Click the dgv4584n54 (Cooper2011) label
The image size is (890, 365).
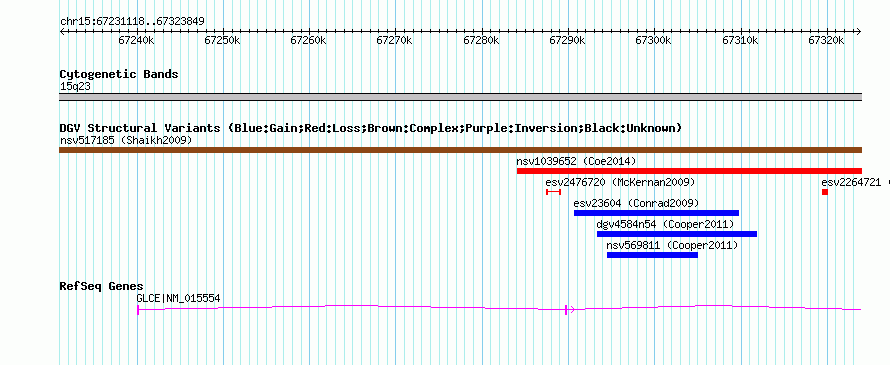tap(665, 224)
